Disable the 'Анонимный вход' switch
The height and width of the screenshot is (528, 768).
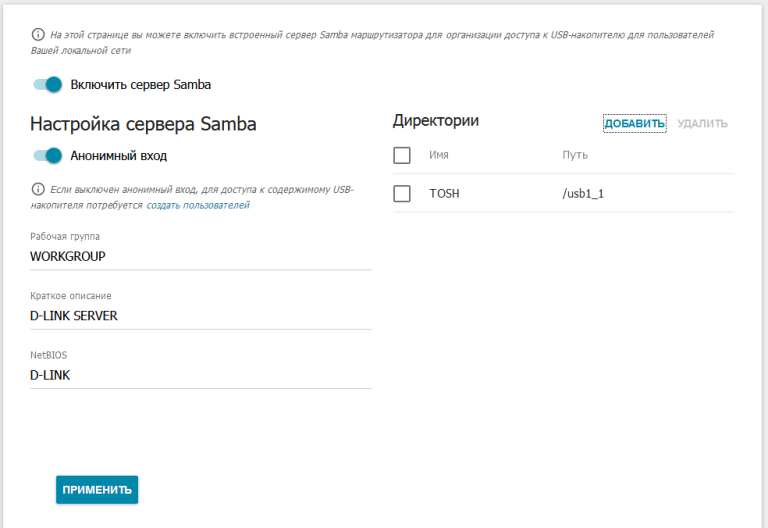(48, 156)
